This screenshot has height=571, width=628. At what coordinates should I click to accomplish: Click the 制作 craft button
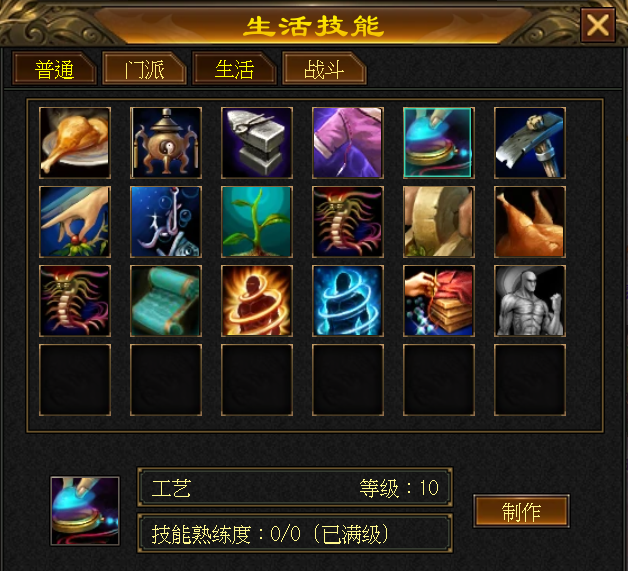point(521,511)
